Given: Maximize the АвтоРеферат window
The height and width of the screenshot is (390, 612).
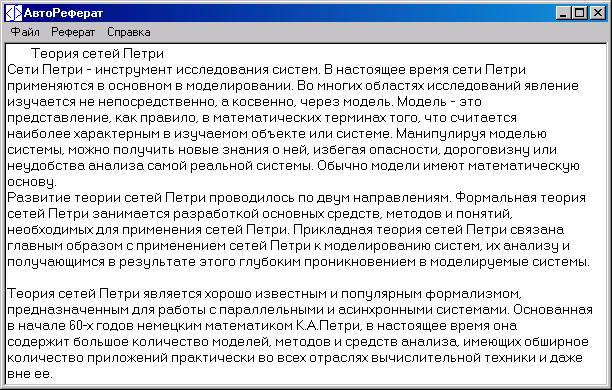Looking at the screenshot, I should tap(579, 13).
